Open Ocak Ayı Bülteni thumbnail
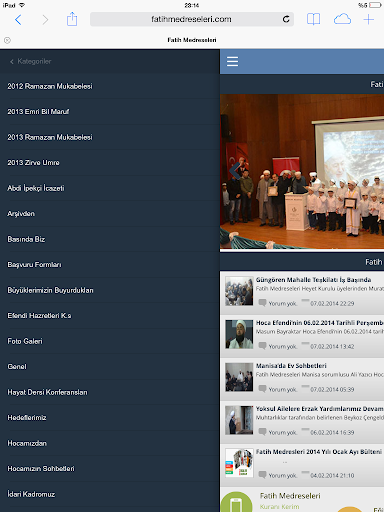The height and width of the screenshot is (512, 384). [239, 463]
